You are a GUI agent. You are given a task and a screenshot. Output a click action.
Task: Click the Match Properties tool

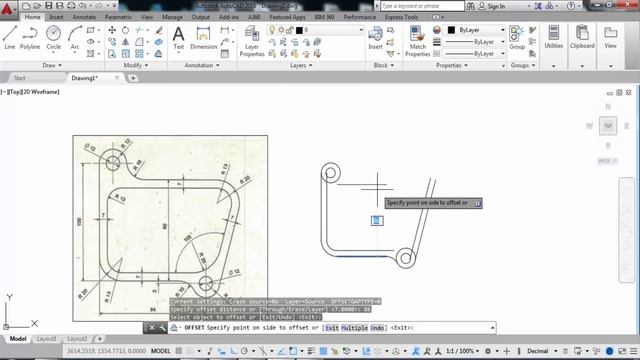tap(418, 41)
